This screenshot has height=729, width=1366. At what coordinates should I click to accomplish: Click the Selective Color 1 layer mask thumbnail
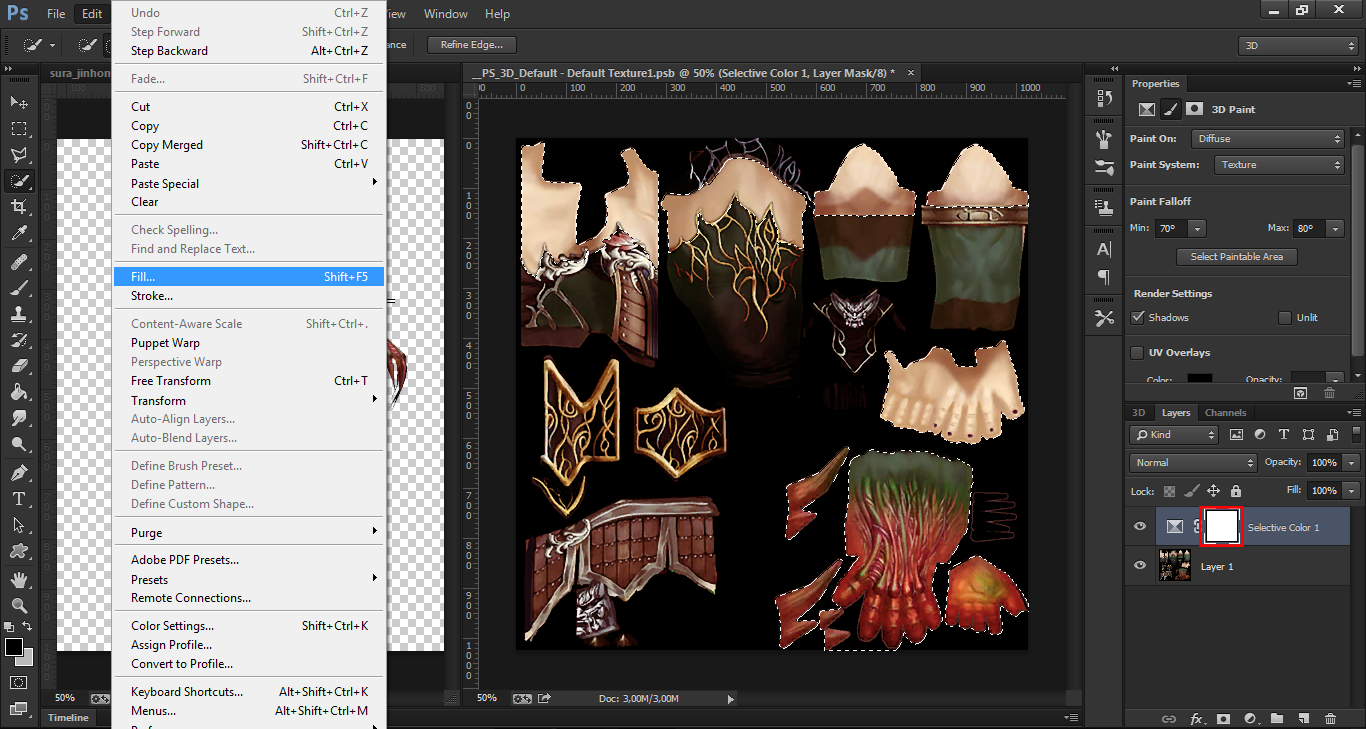pos(1222,526)
